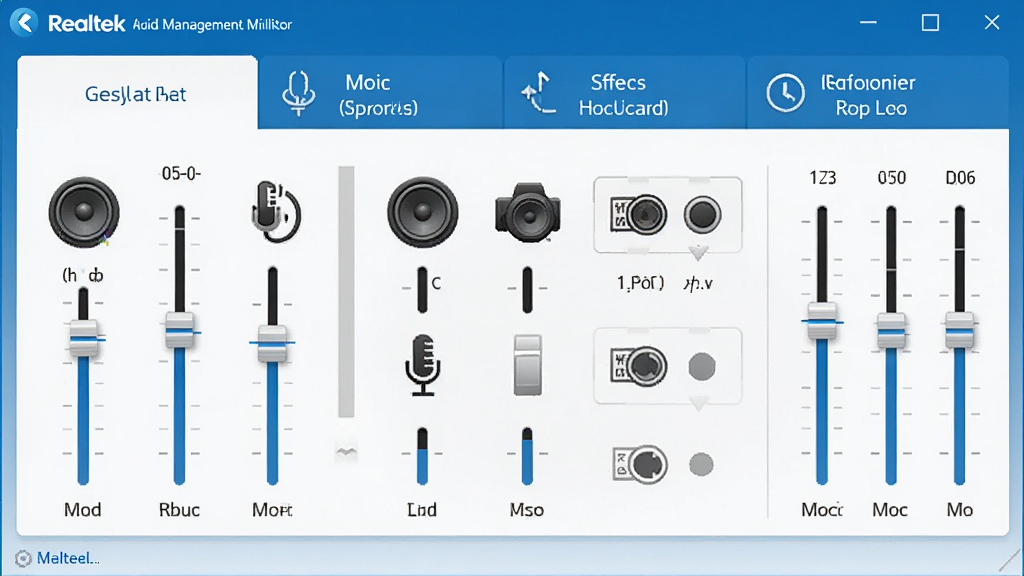Toggle the gray round jack in middle panel
The height and width of the screenshot is (576, 1024).
[702, 366]
